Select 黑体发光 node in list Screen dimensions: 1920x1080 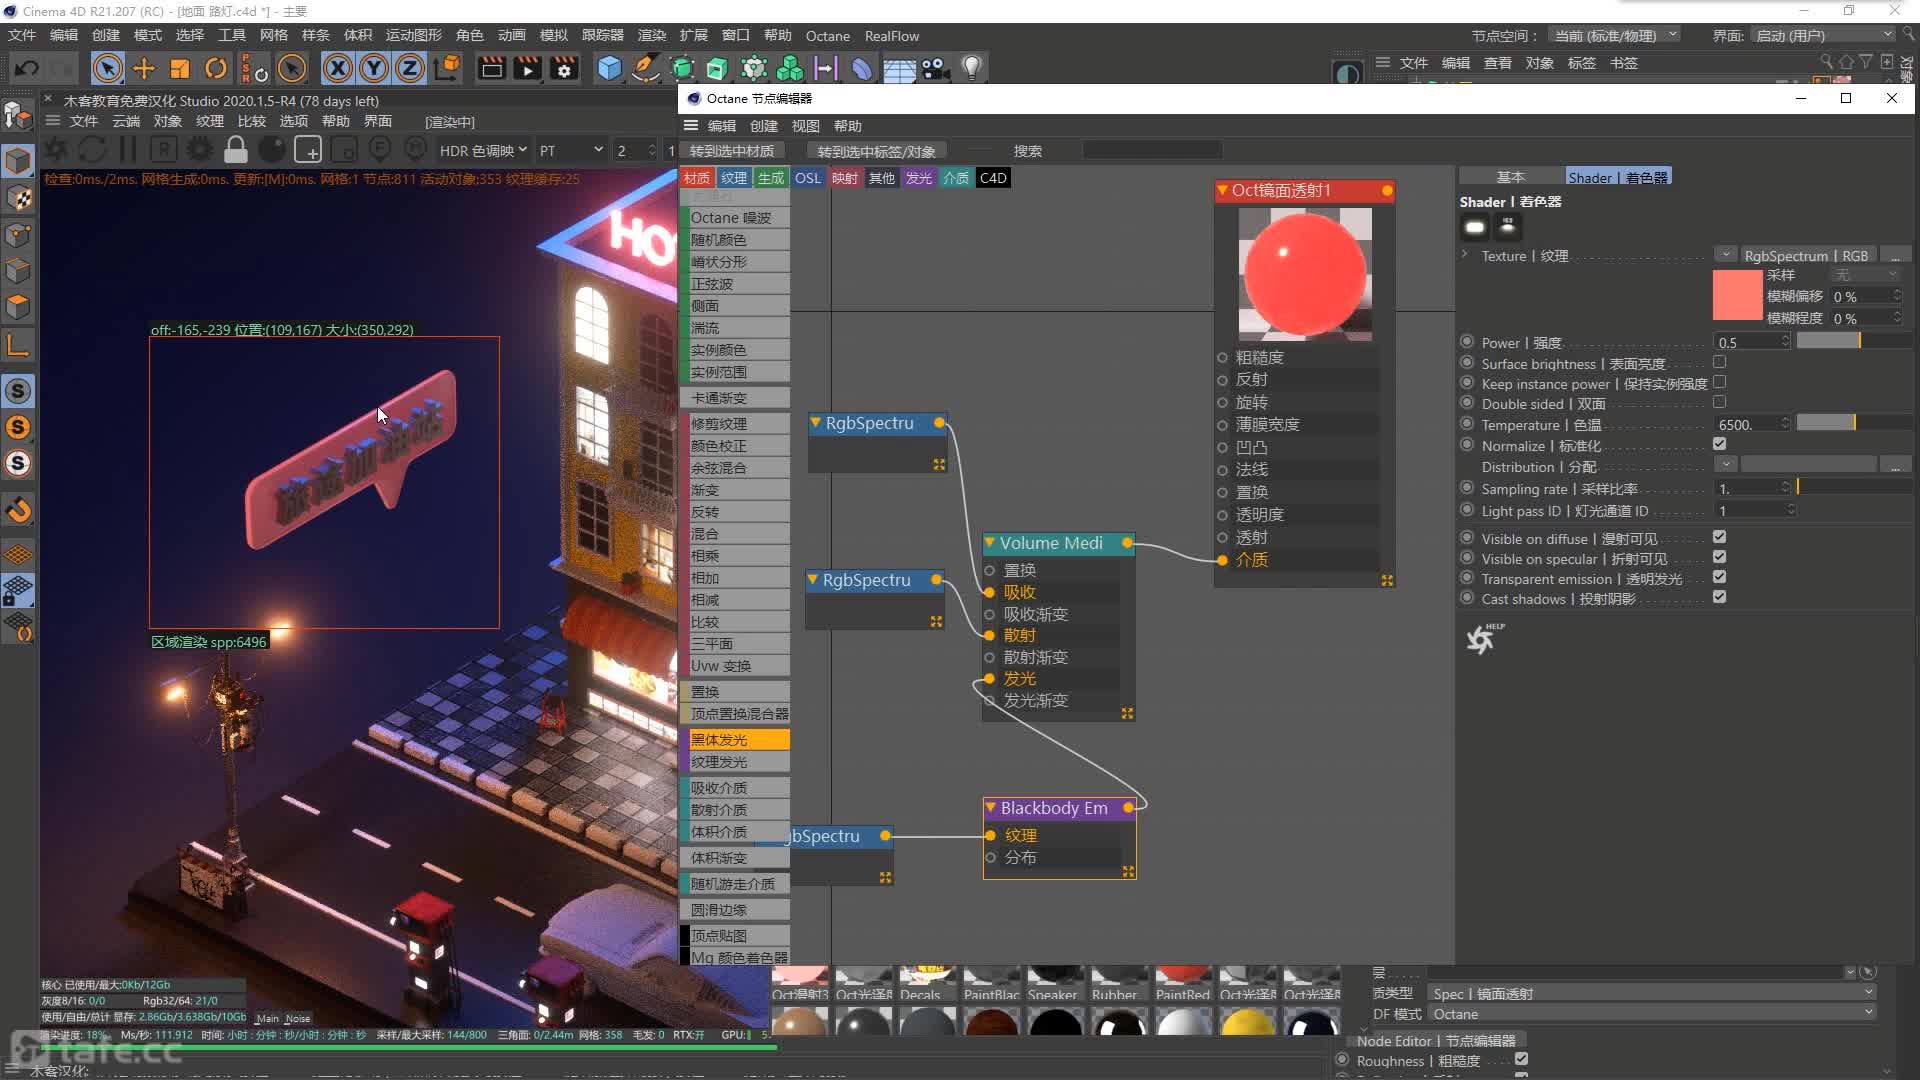click(x=736, y=740)
